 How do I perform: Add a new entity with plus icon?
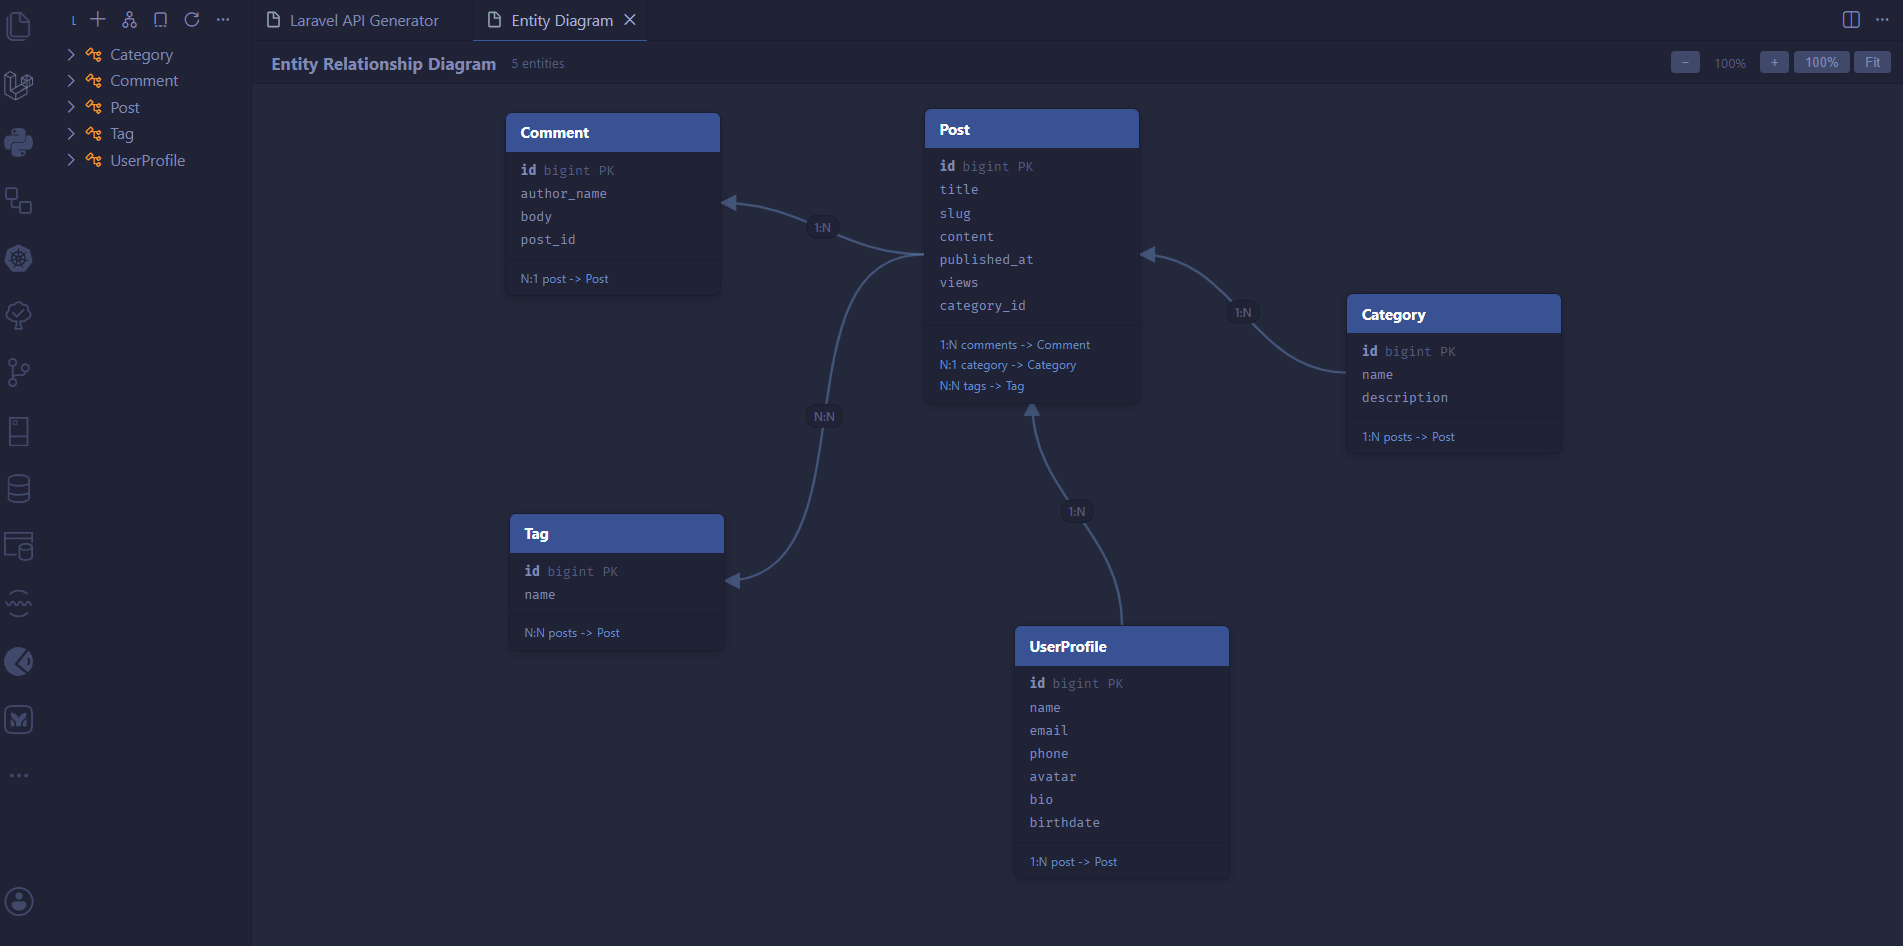(98, 19)
